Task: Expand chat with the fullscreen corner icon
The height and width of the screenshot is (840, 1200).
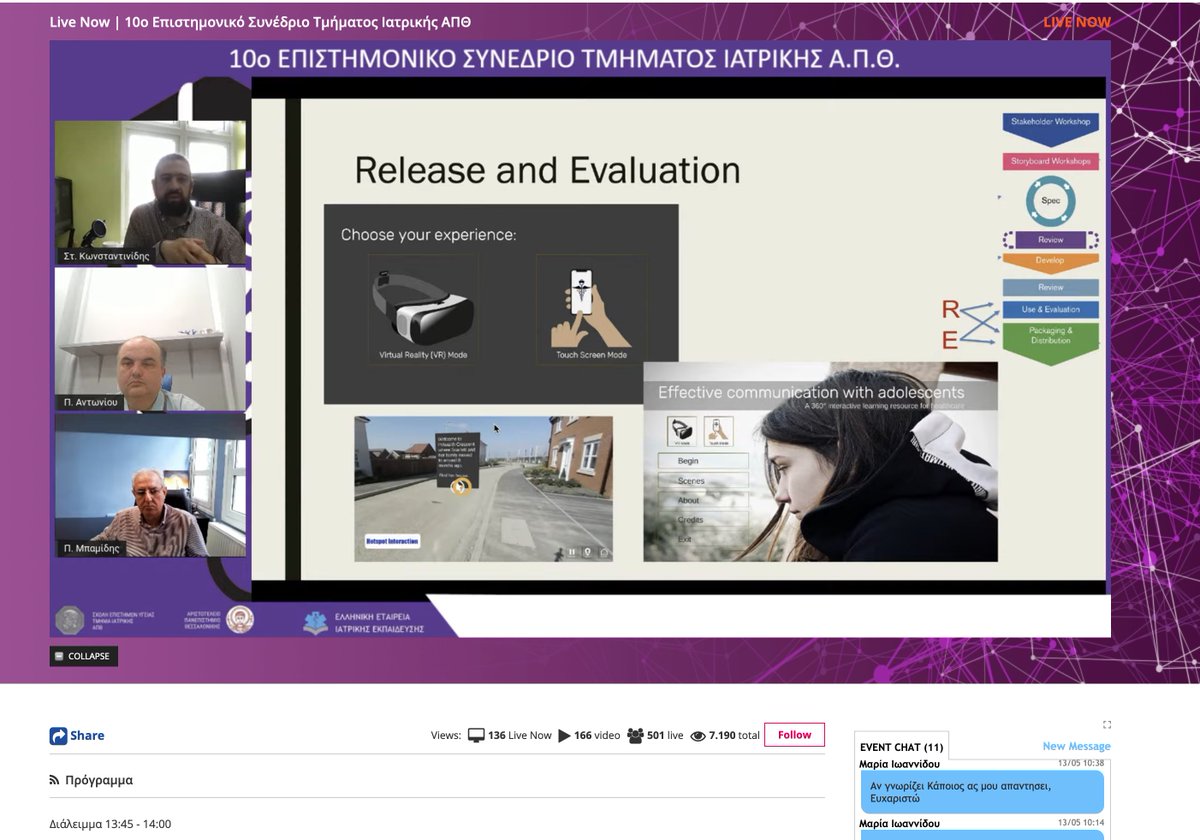Action: click(1107, 724)
